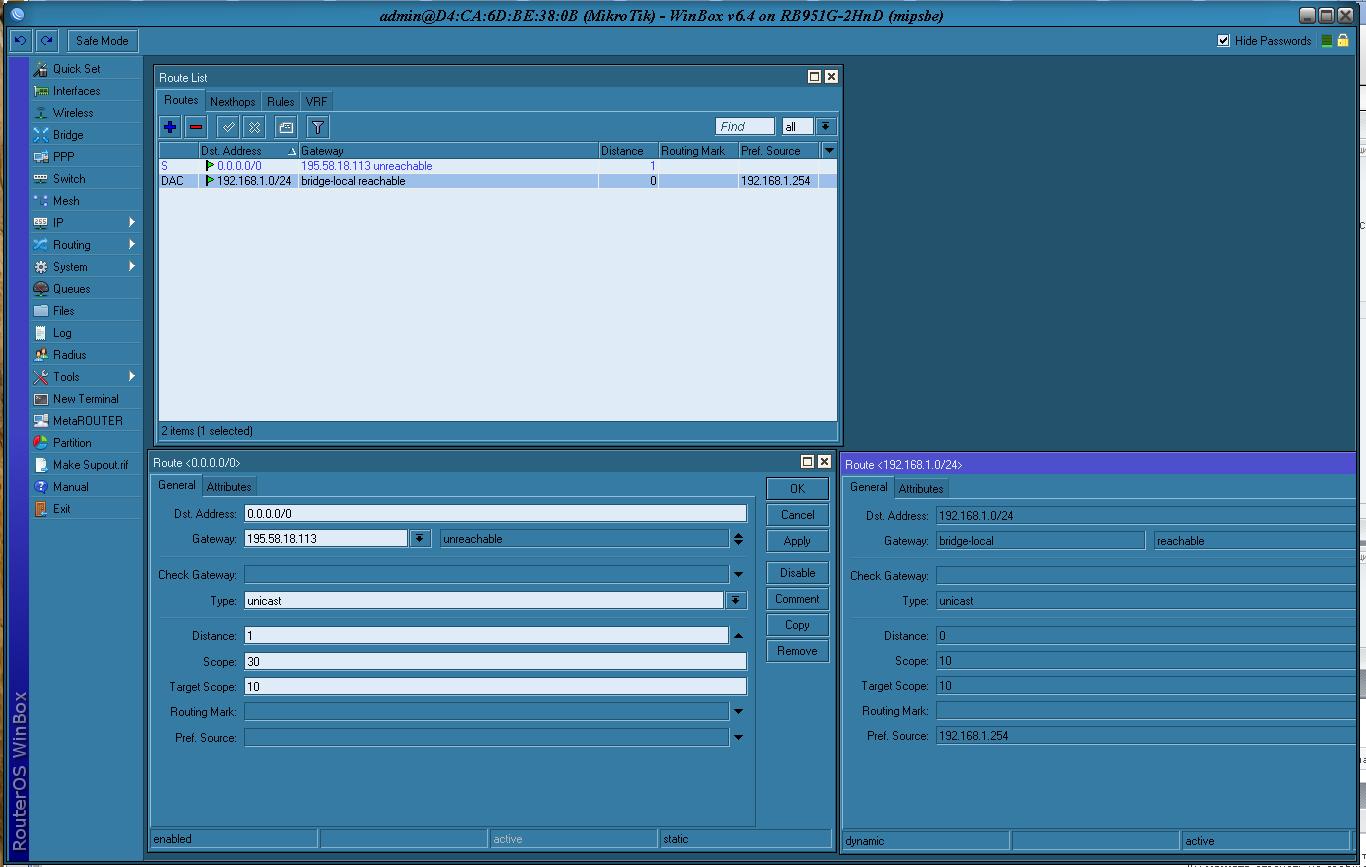This screenshot has height=867, width=1366.
Task: Remove selected route with minus icon
Action: [196, 127]
